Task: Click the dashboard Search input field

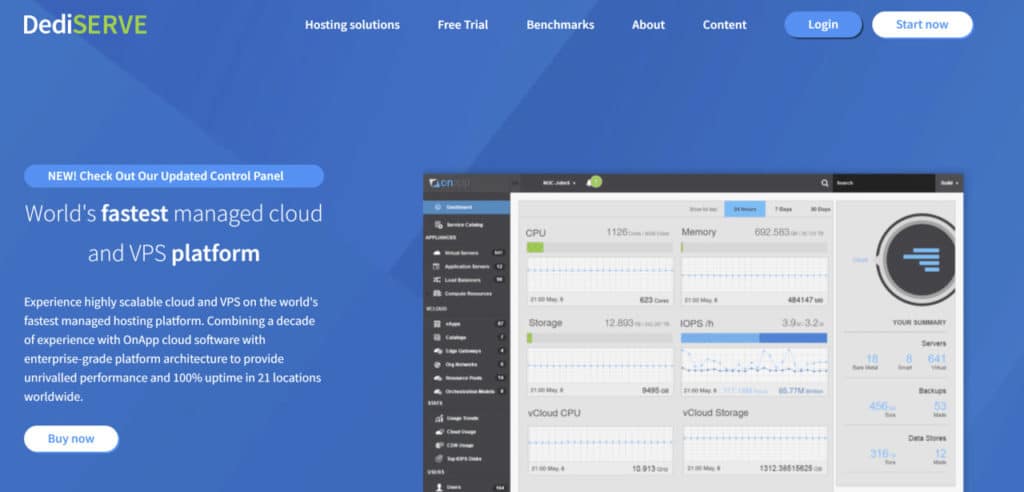Action: [x=882, y=183]
